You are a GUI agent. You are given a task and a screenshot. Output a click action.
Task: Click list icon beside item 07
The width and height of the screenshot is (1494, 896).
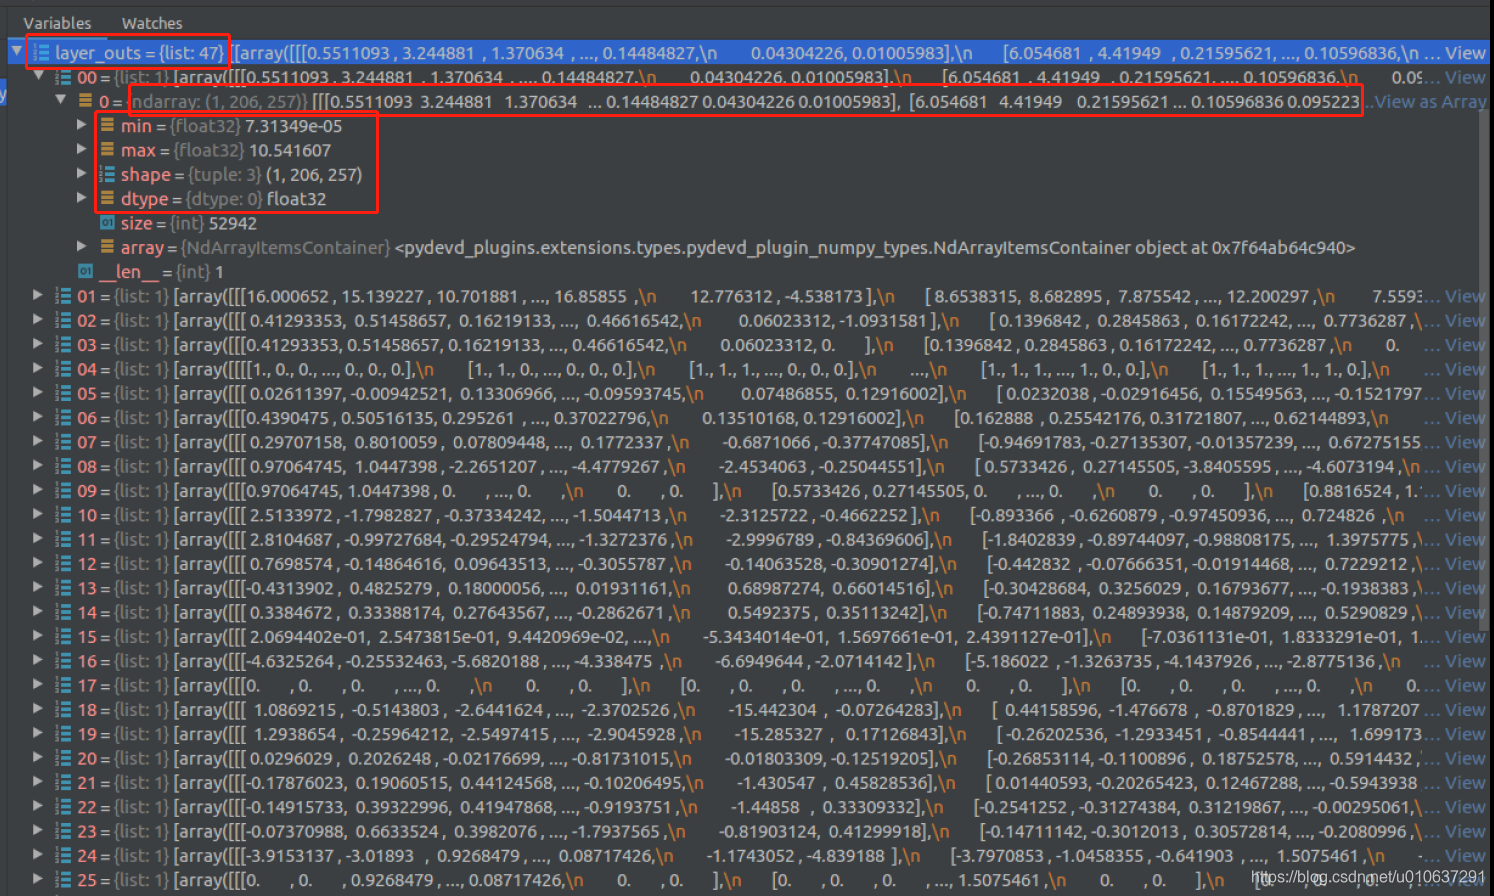click(63, 442)
